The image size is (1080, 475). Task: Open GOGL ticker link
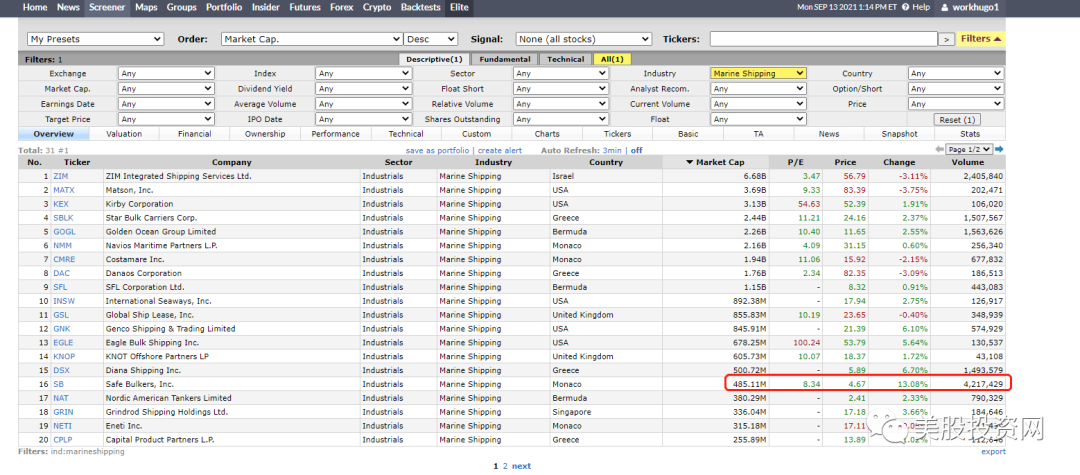click(64, 231)
